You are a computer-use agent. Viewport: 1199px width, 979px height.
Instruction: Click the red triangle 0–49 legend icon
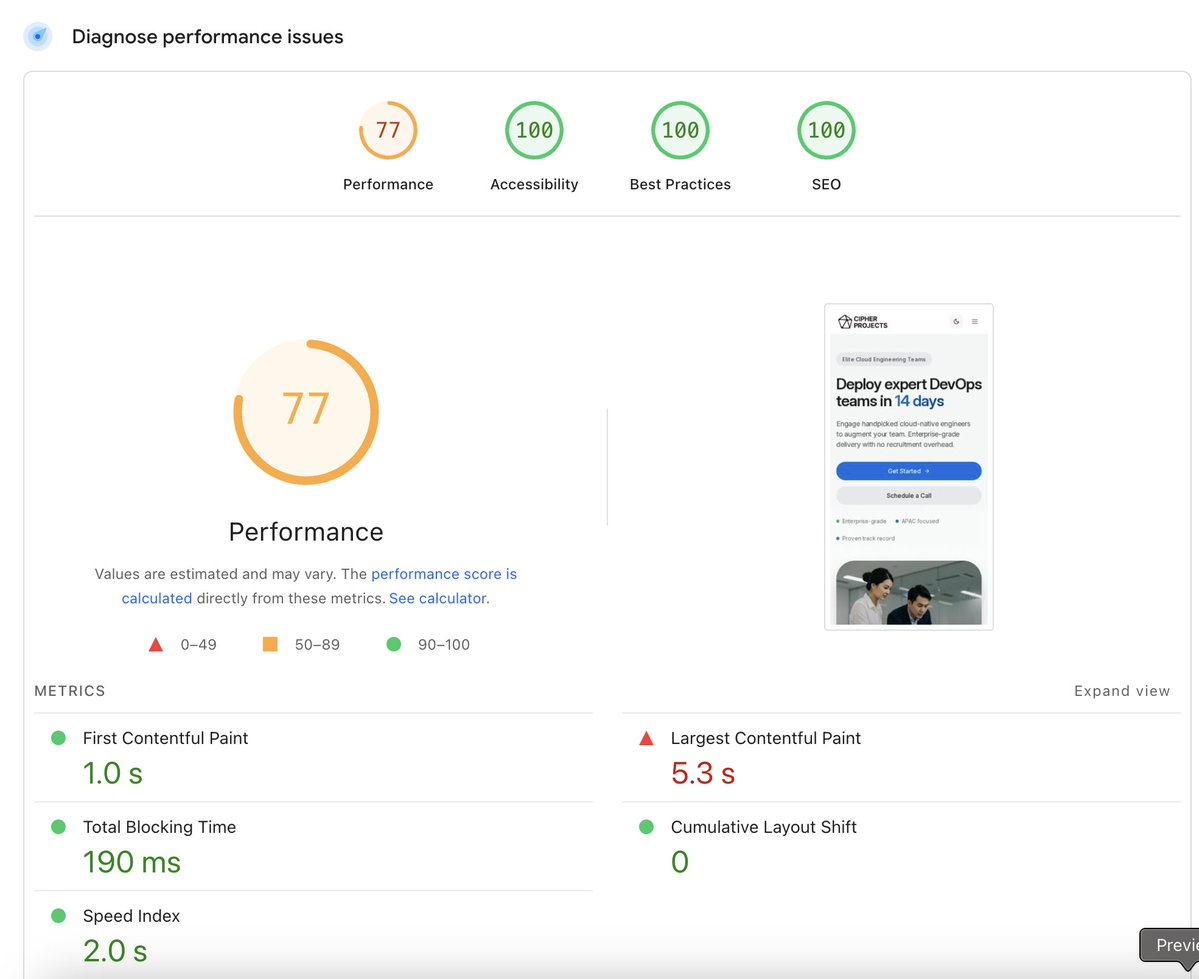(156, 645)
